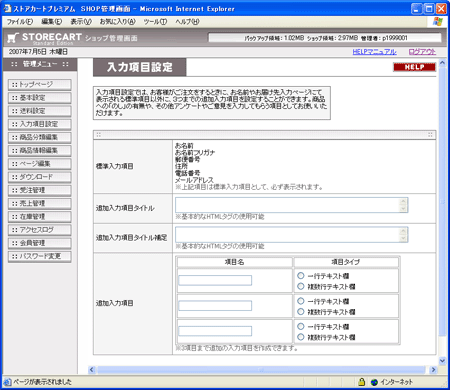Open ページ編集 in the sidebar
450x390 pixels.
(40, 164)
